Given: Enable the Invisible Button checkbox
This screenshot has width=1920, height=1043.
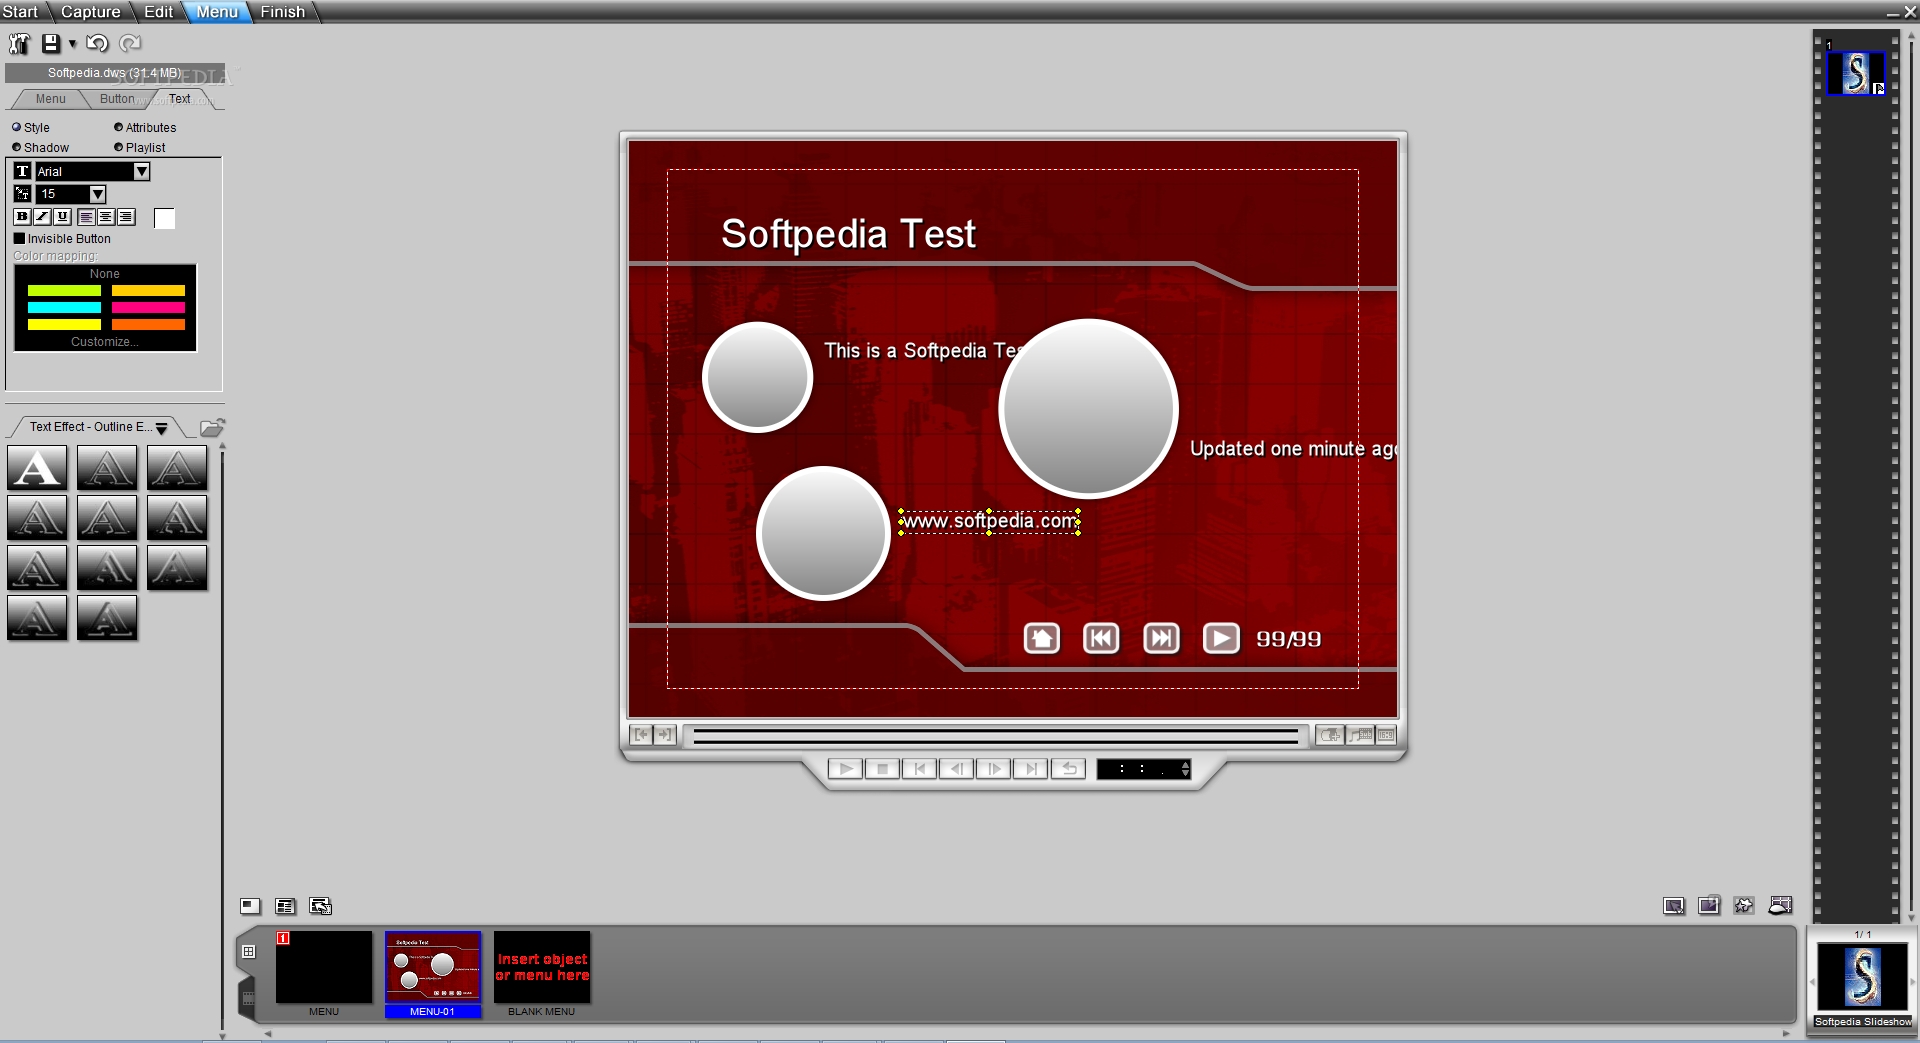Looking at the screenshot, I should tap(19, 239).
